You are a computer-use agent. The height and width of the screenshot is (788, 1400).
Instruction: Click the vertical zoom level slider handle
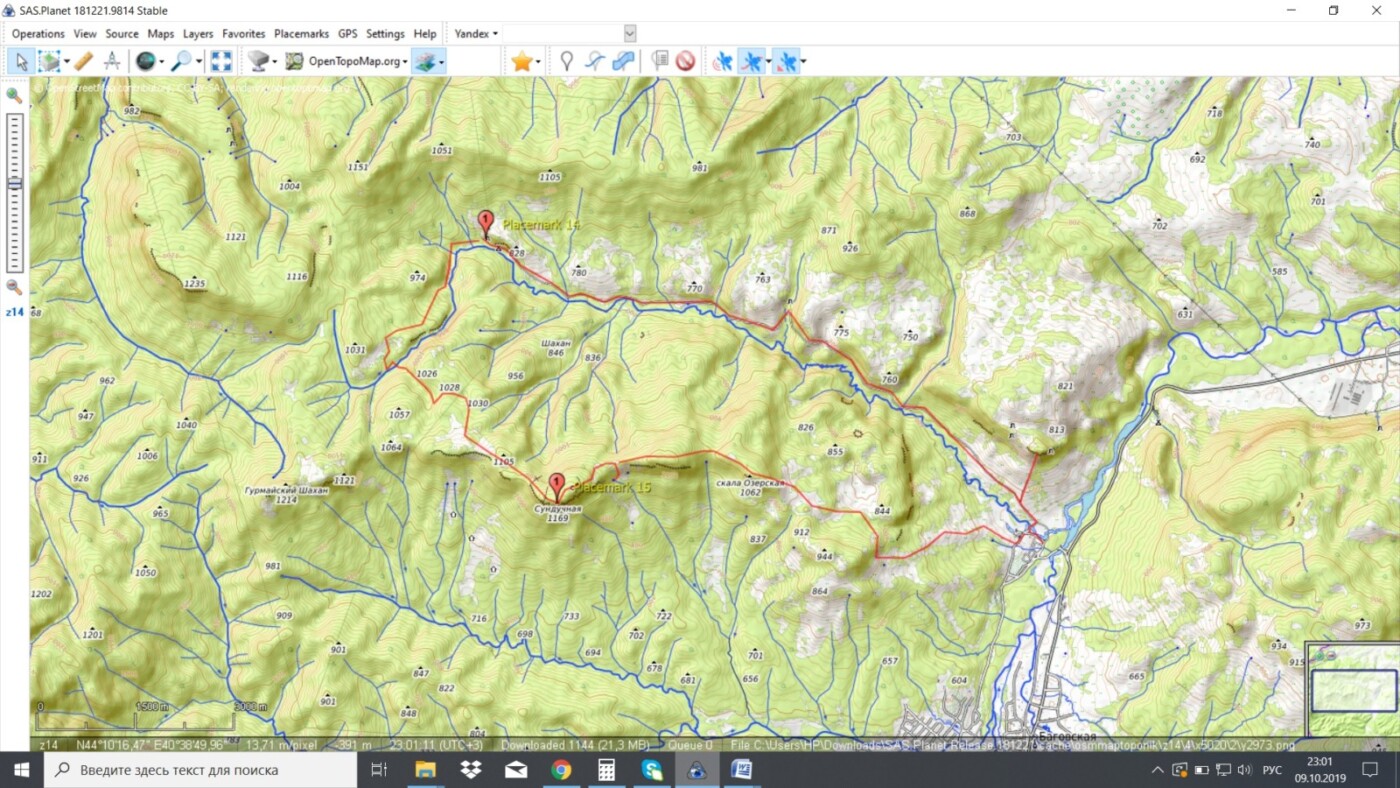click(x=14, y=184)
